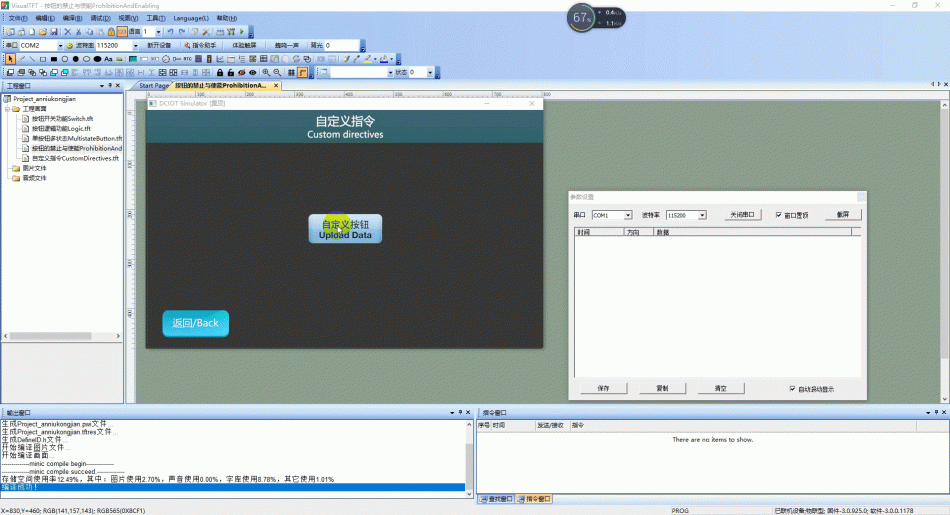Open the COM2 serial port dropdown
950x515 pixels.
[60, 45]
